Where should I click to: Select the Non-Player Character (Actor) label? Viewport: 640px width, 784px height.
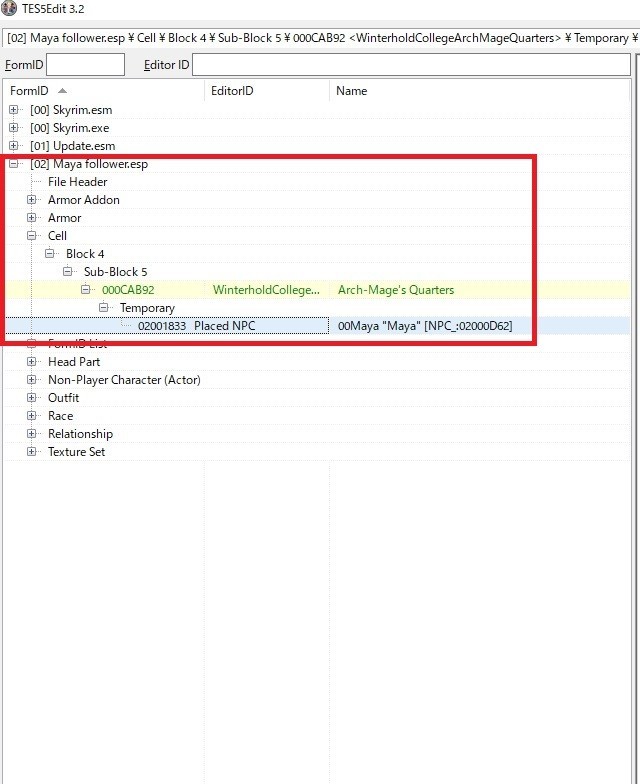coord(124,380)
